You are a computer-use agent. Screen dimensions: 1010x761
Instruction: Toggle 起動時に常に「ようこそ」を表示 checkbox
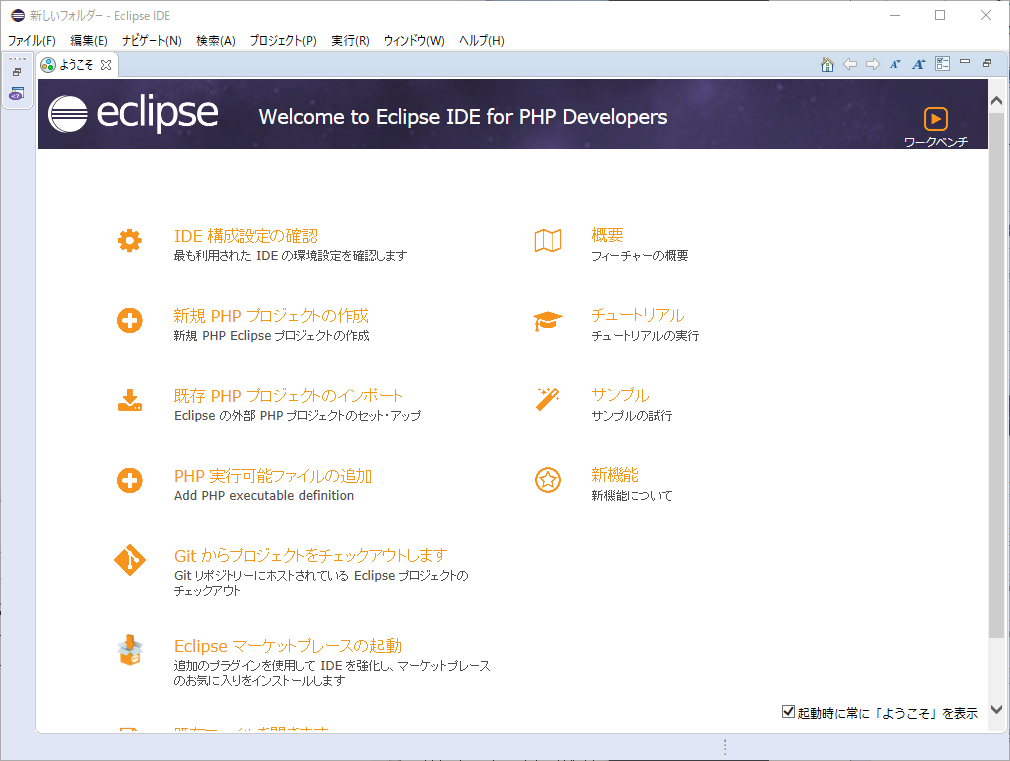[788, 711]
